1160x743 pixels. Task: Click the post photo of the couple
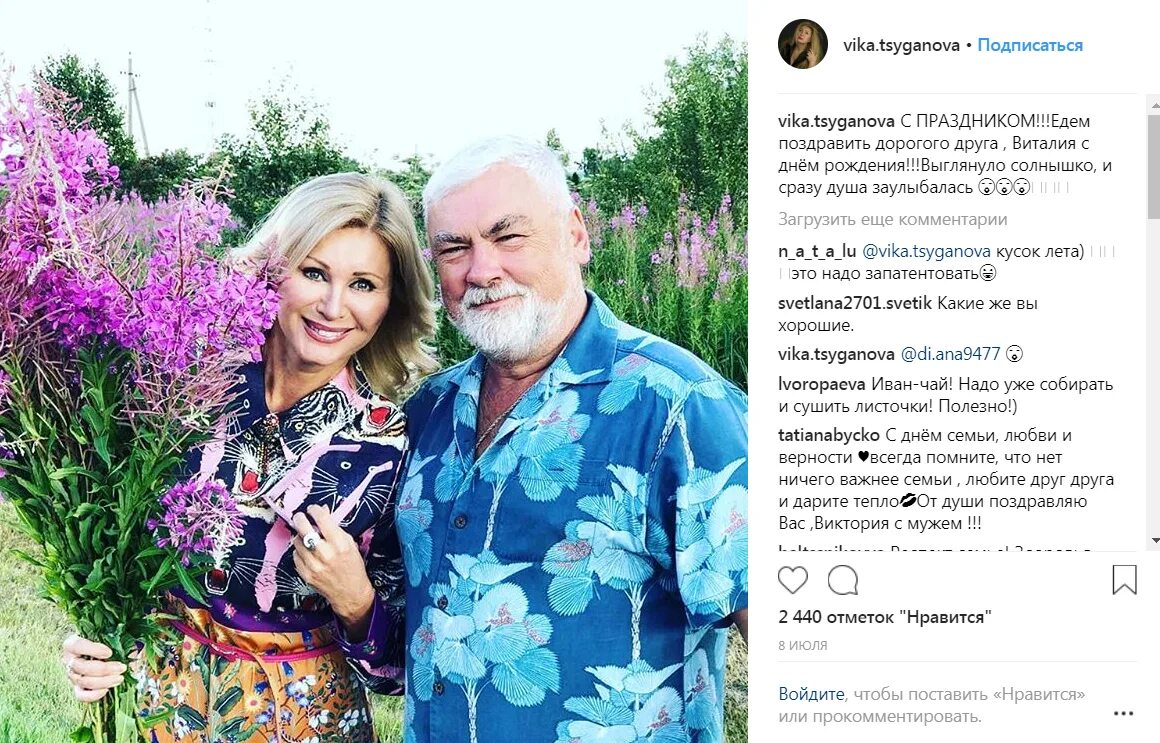[x=374, y=372]
